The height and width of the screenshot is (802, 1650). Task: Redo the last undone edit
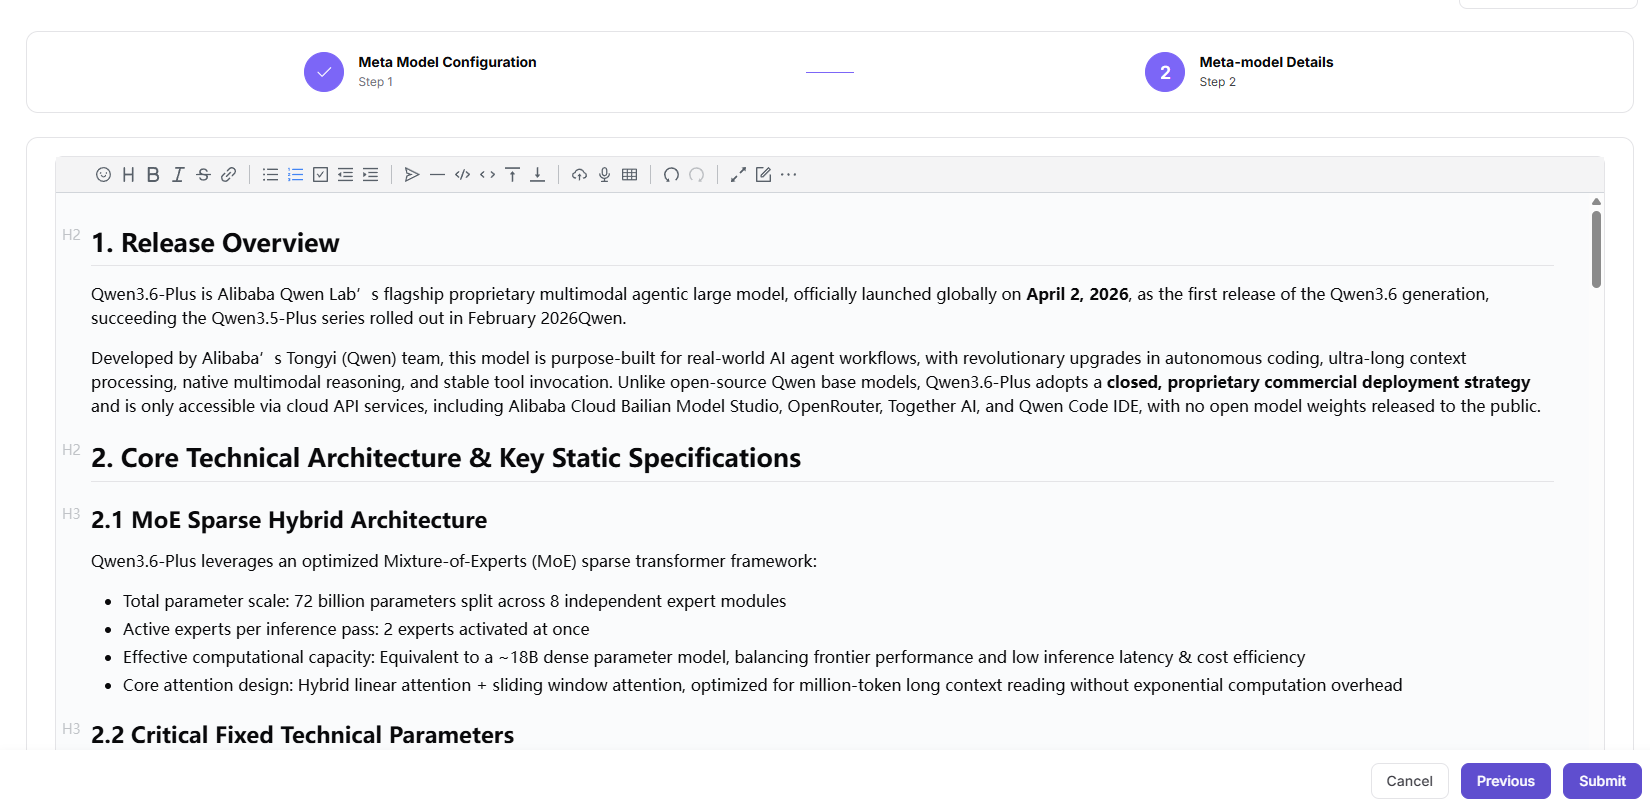click(696, 175)
